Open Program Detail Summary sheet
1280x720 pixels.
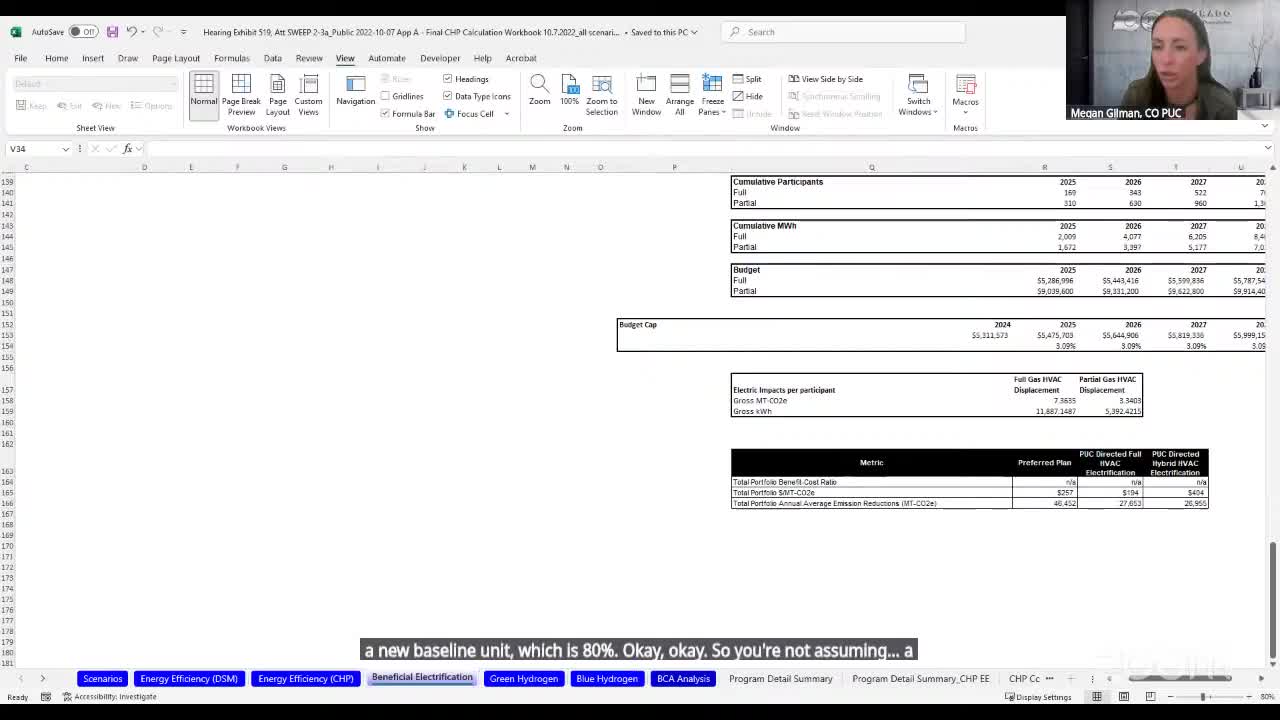781,679
